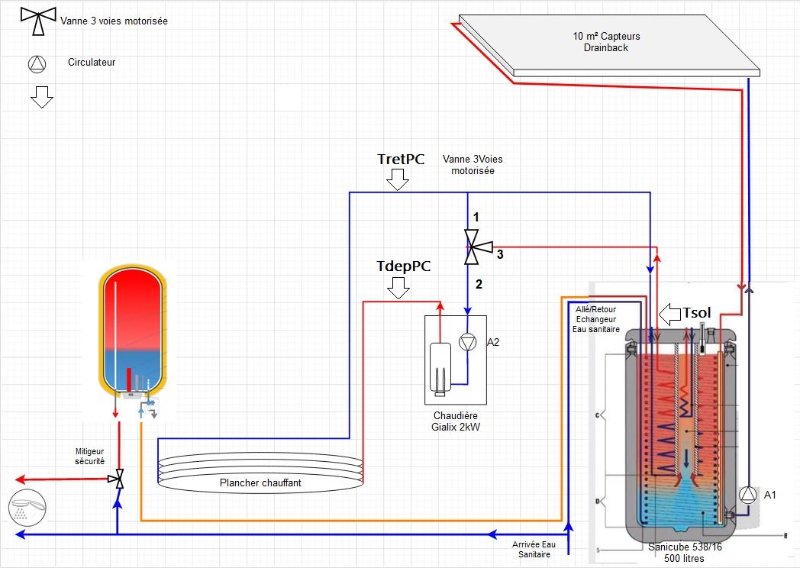Click the "Mitigeur sécurité" label

pyautogui.click(x=90, y=456)
